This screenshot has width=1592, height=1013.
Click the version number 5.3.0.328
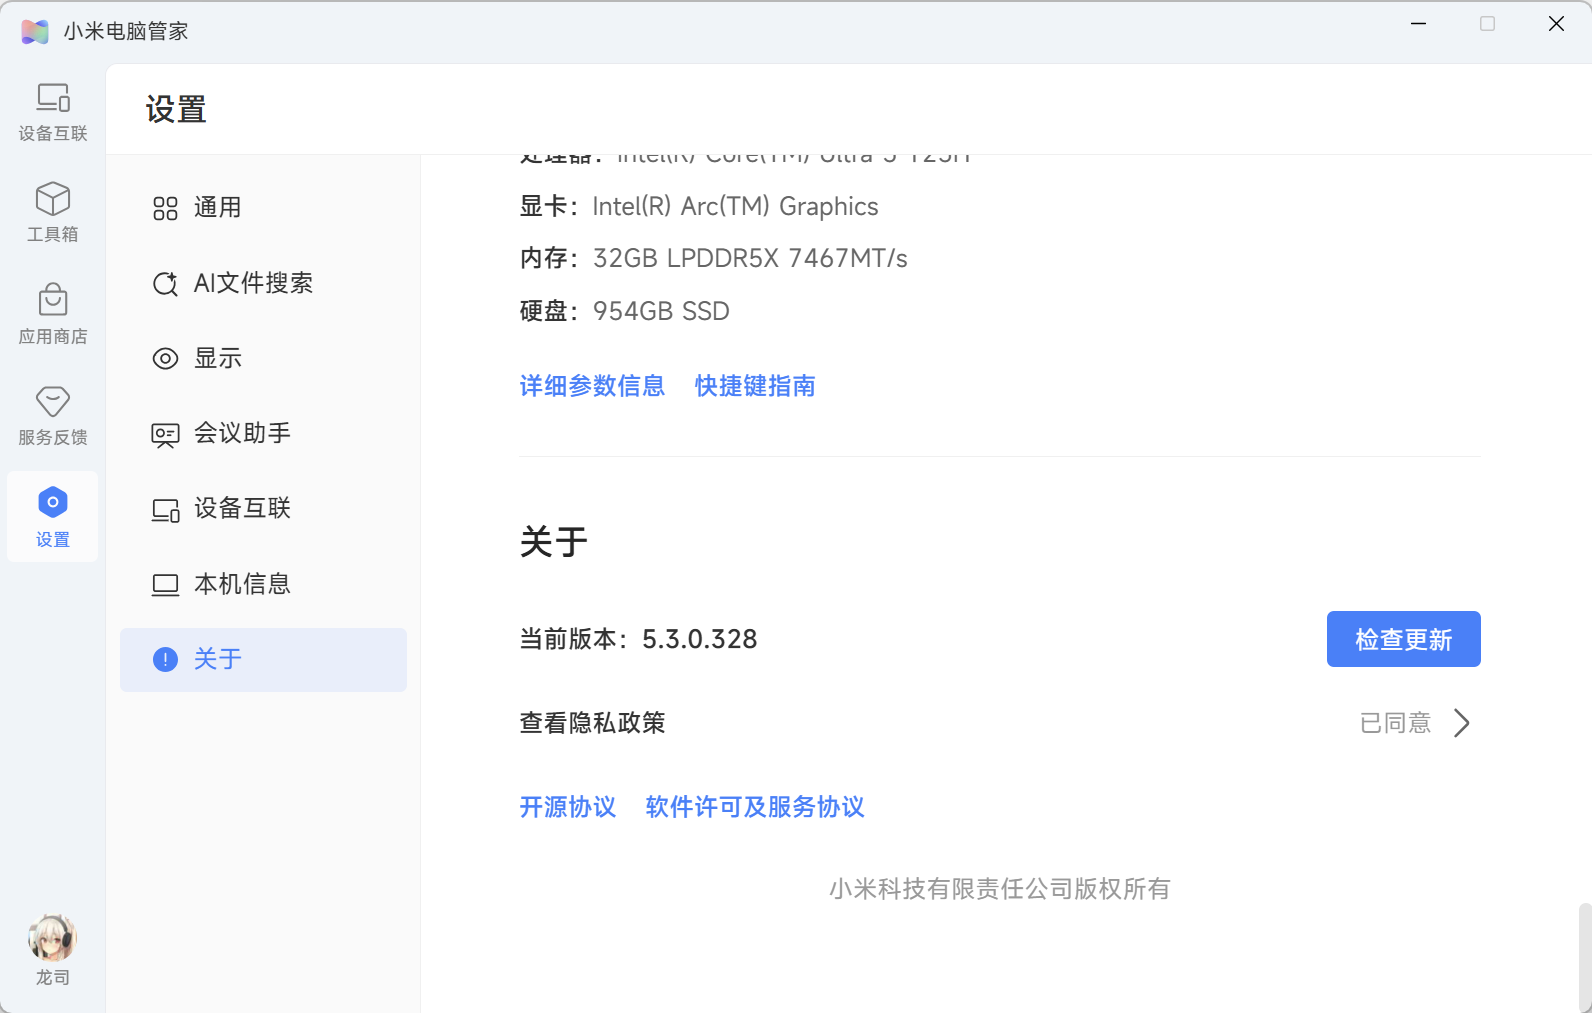click(x=699, y=639)
